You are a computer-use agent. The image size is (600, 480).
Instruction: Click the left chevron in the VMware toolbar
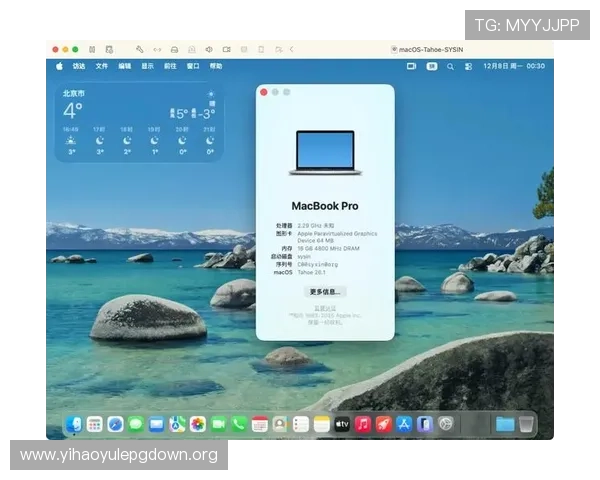click(292, 49)
